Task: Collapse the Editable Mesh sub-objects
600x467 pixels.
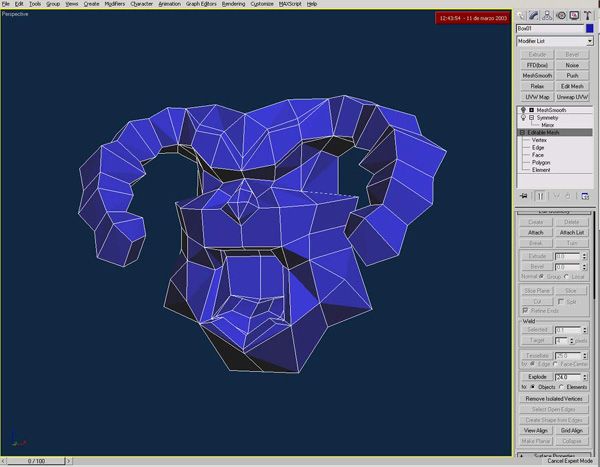Action: [522, 132]
